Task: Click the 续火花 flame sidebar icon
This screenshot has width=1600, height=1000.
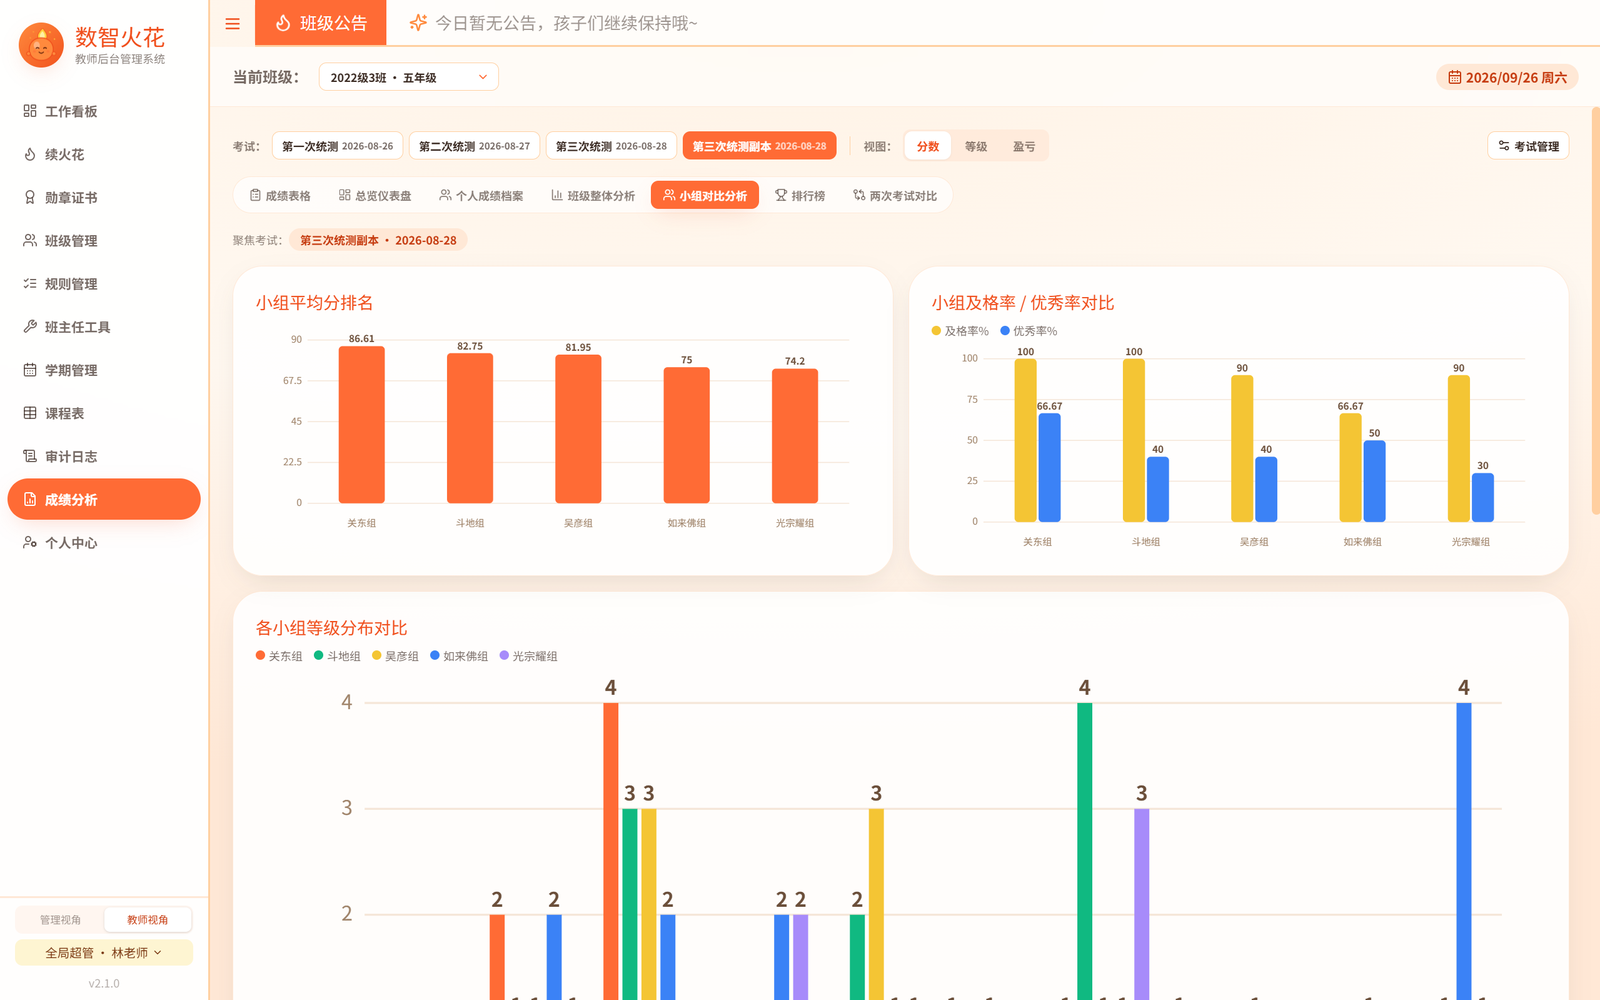Action: (x=30, y=154)
